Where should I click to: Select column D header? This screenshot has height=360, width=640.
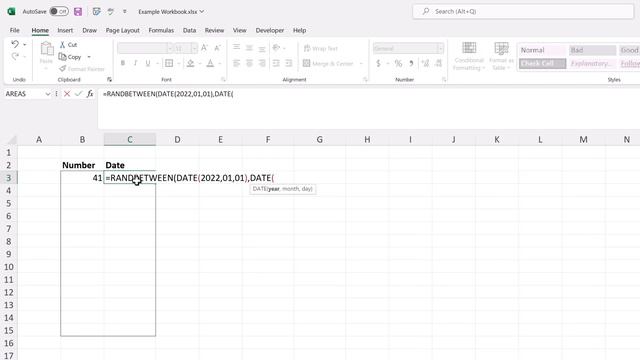pos(177,140)
